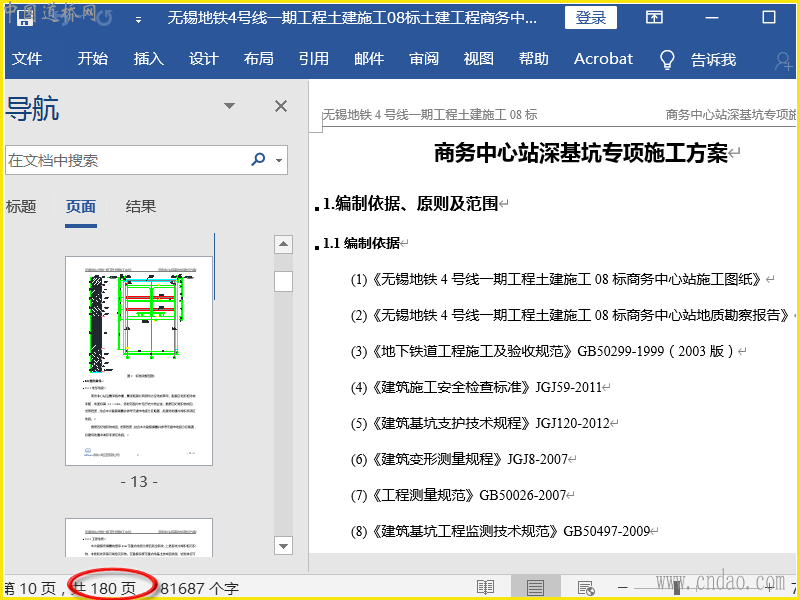Click the 81687 个字 word count
Viewport: 800px width, 600px height.
200,588
